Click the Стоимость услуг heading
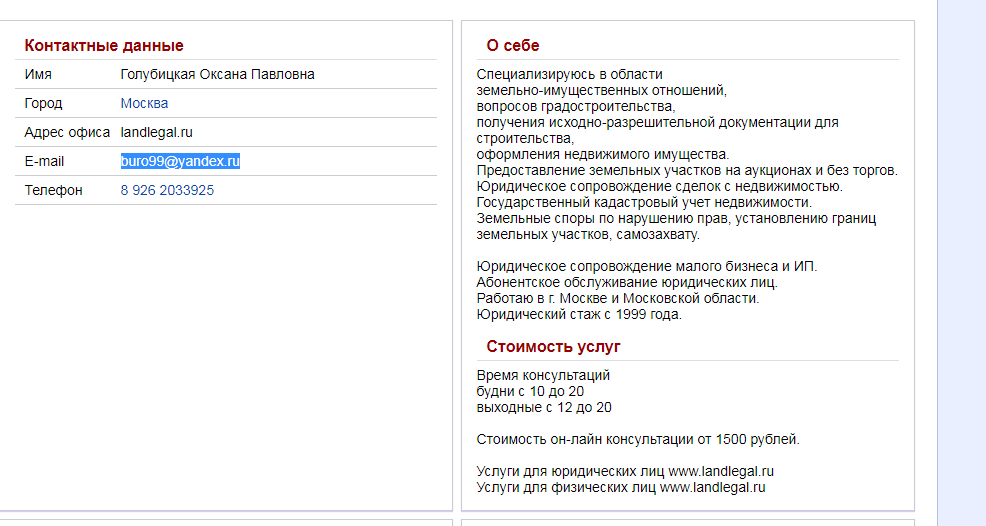Viewport: 986px width, 526px height. [x=553, y=346]
